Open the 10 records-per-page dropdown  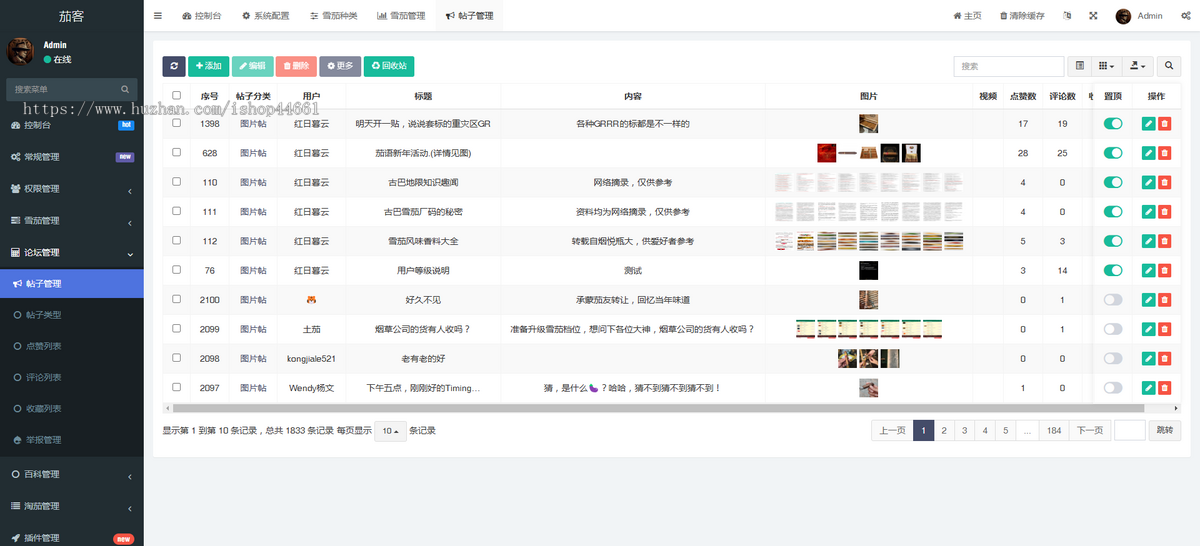390,431
